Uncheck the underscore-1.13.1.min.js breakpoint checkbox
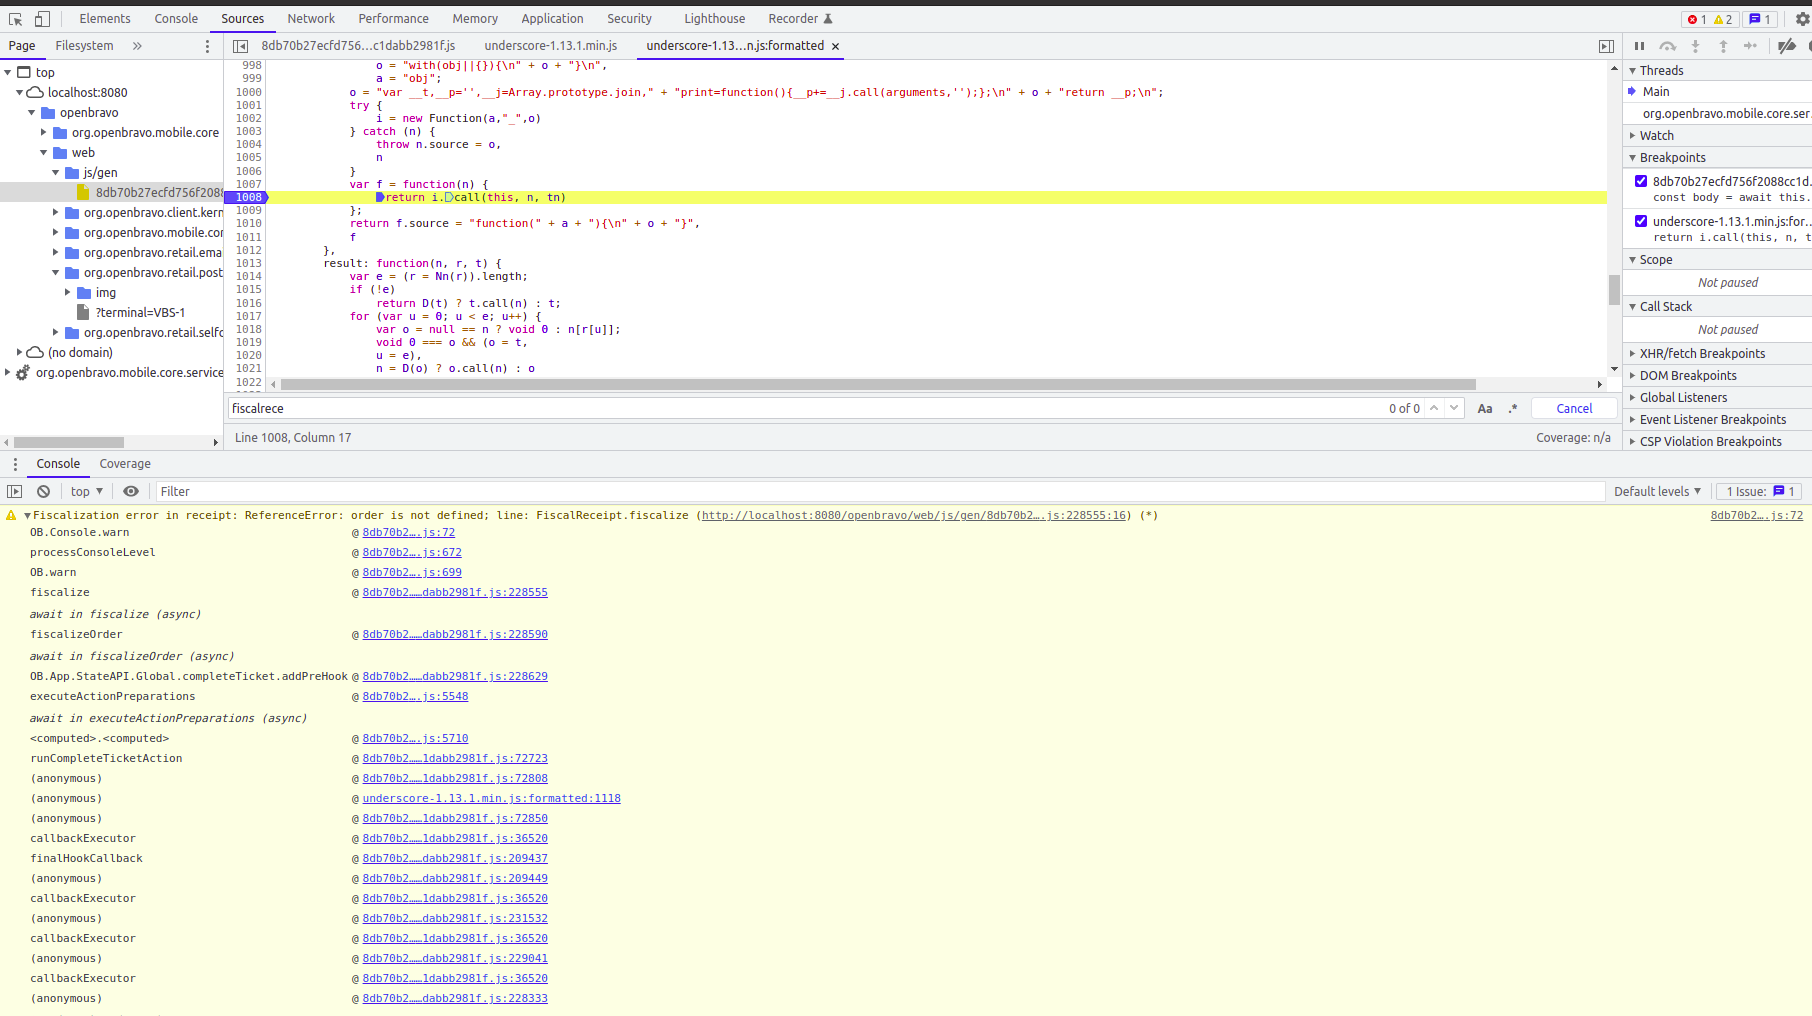The image size is (1812, 1016). pos(1641,221)
